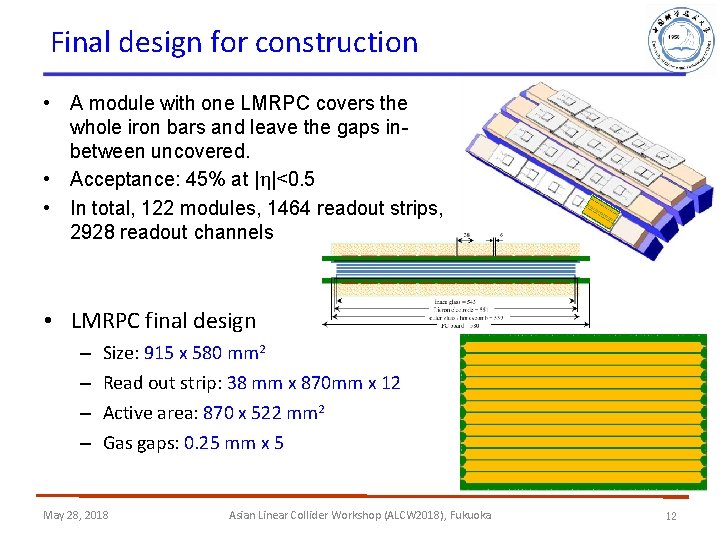Image resolution: width=720 pixels, height=540 pixels.
Task: Click the 'Gas gaps: 0.25 mm x 5' item
Action: [x=193, y=443]
